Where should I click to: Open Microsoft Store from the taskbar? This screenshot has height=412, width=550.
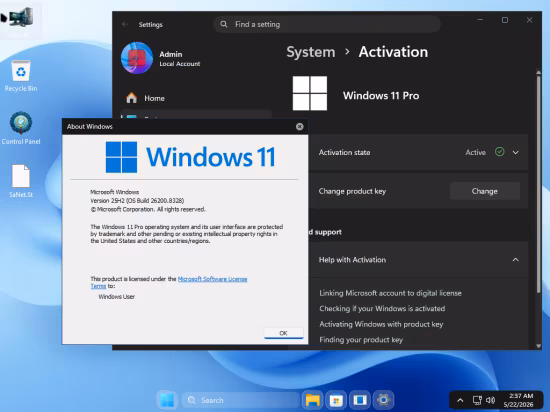tap(336, 400)
